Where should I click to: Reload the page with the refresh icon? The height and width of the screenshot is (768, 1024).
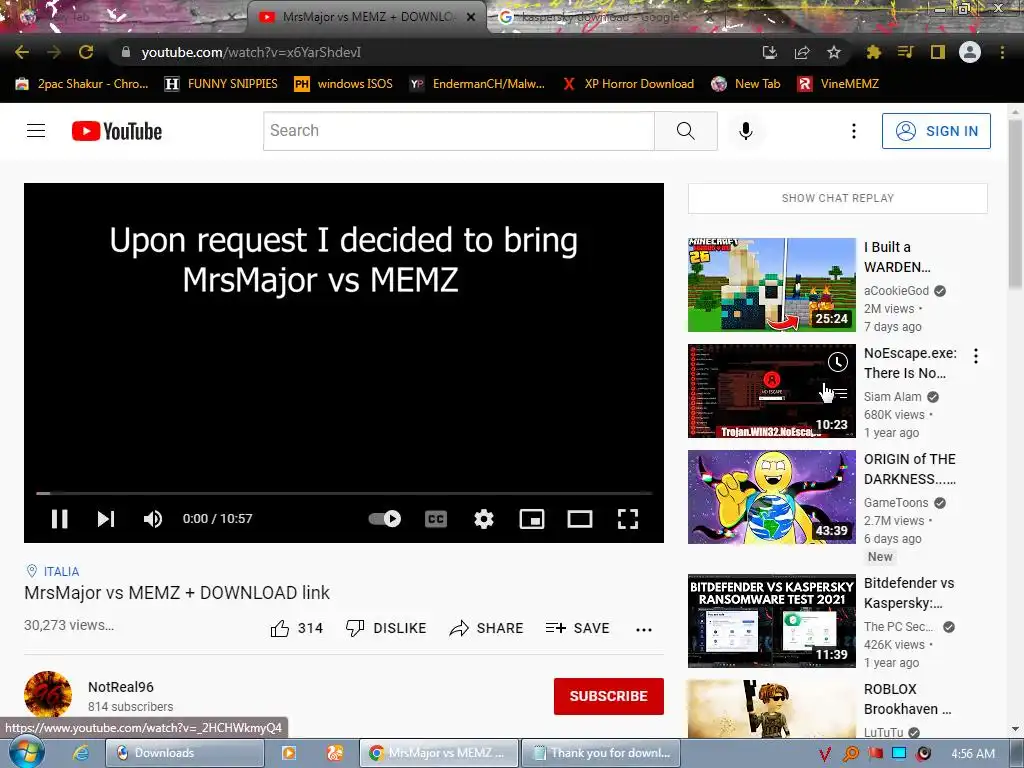pyautogui.click(x=86, y=52)
